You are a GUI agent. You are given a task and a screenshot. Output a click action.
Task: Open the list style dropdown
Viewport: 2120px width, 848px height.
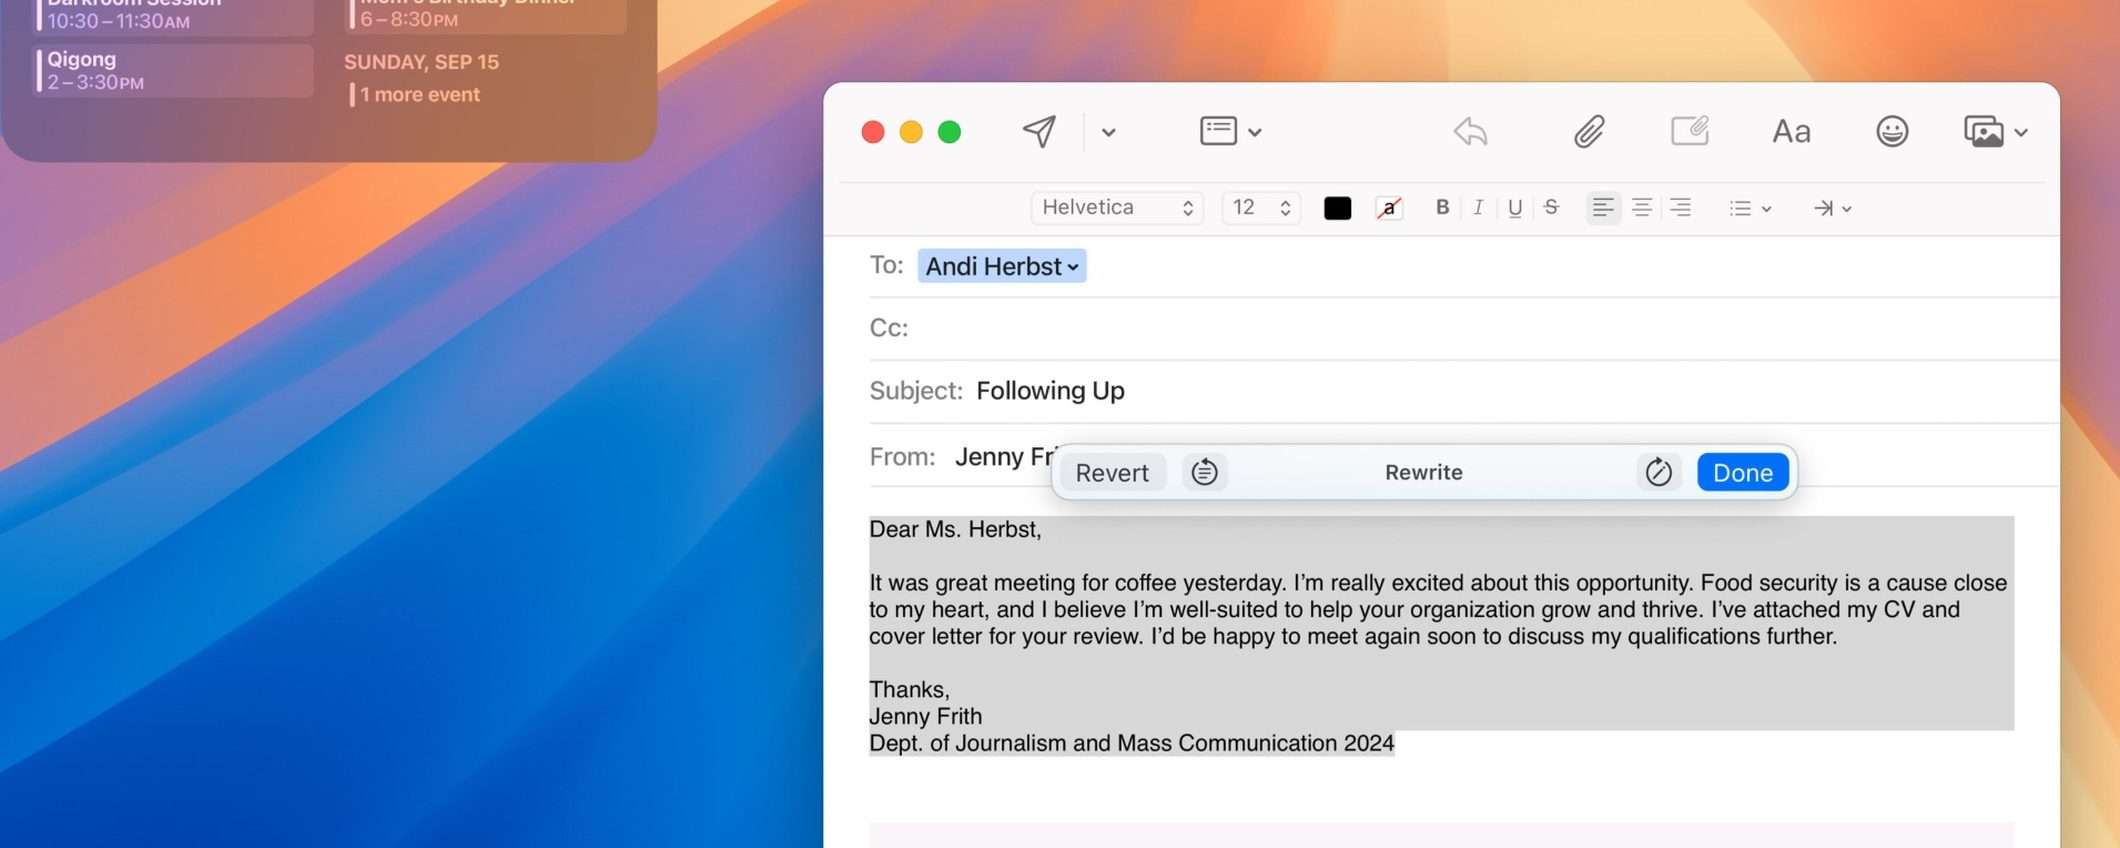[1750, 208]
